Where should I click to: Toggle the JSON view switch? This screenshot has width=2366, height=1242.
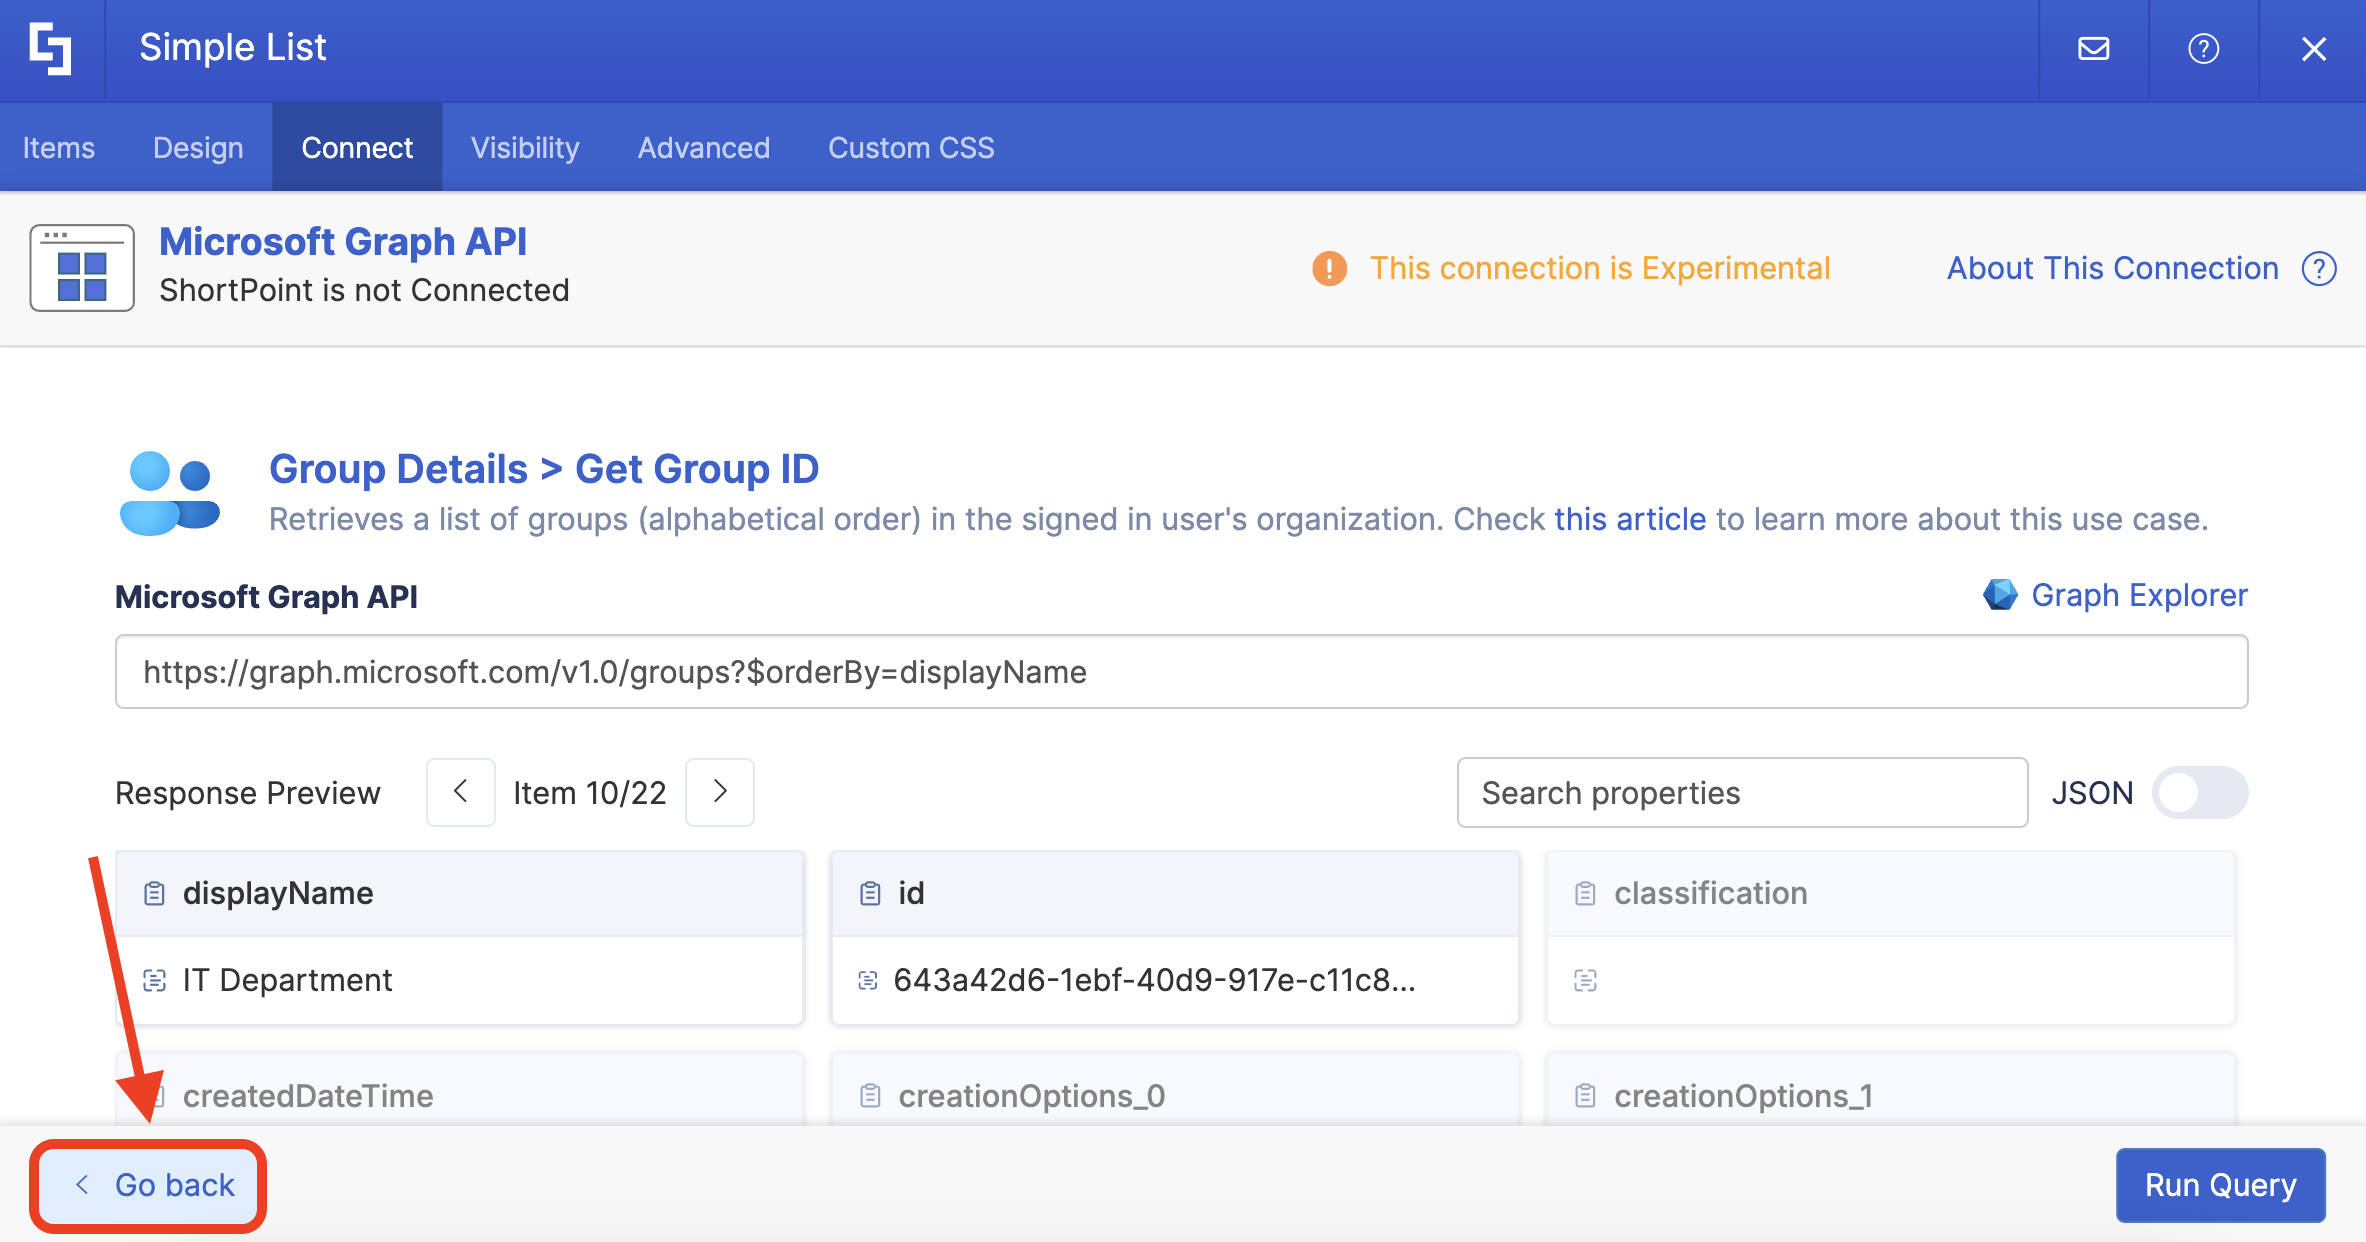2199,793
